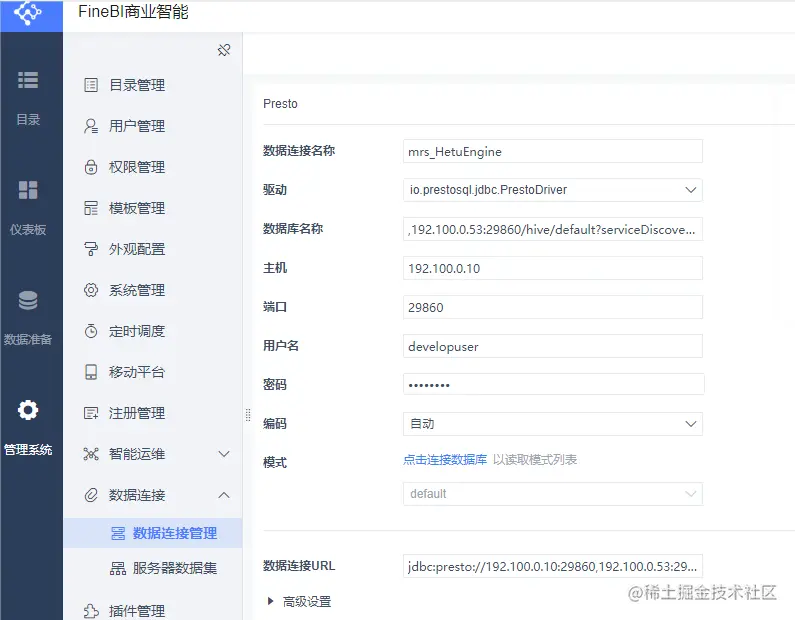Click the 权限管理 lock icon
795x620 pixels.
click(x=91, y=167)
